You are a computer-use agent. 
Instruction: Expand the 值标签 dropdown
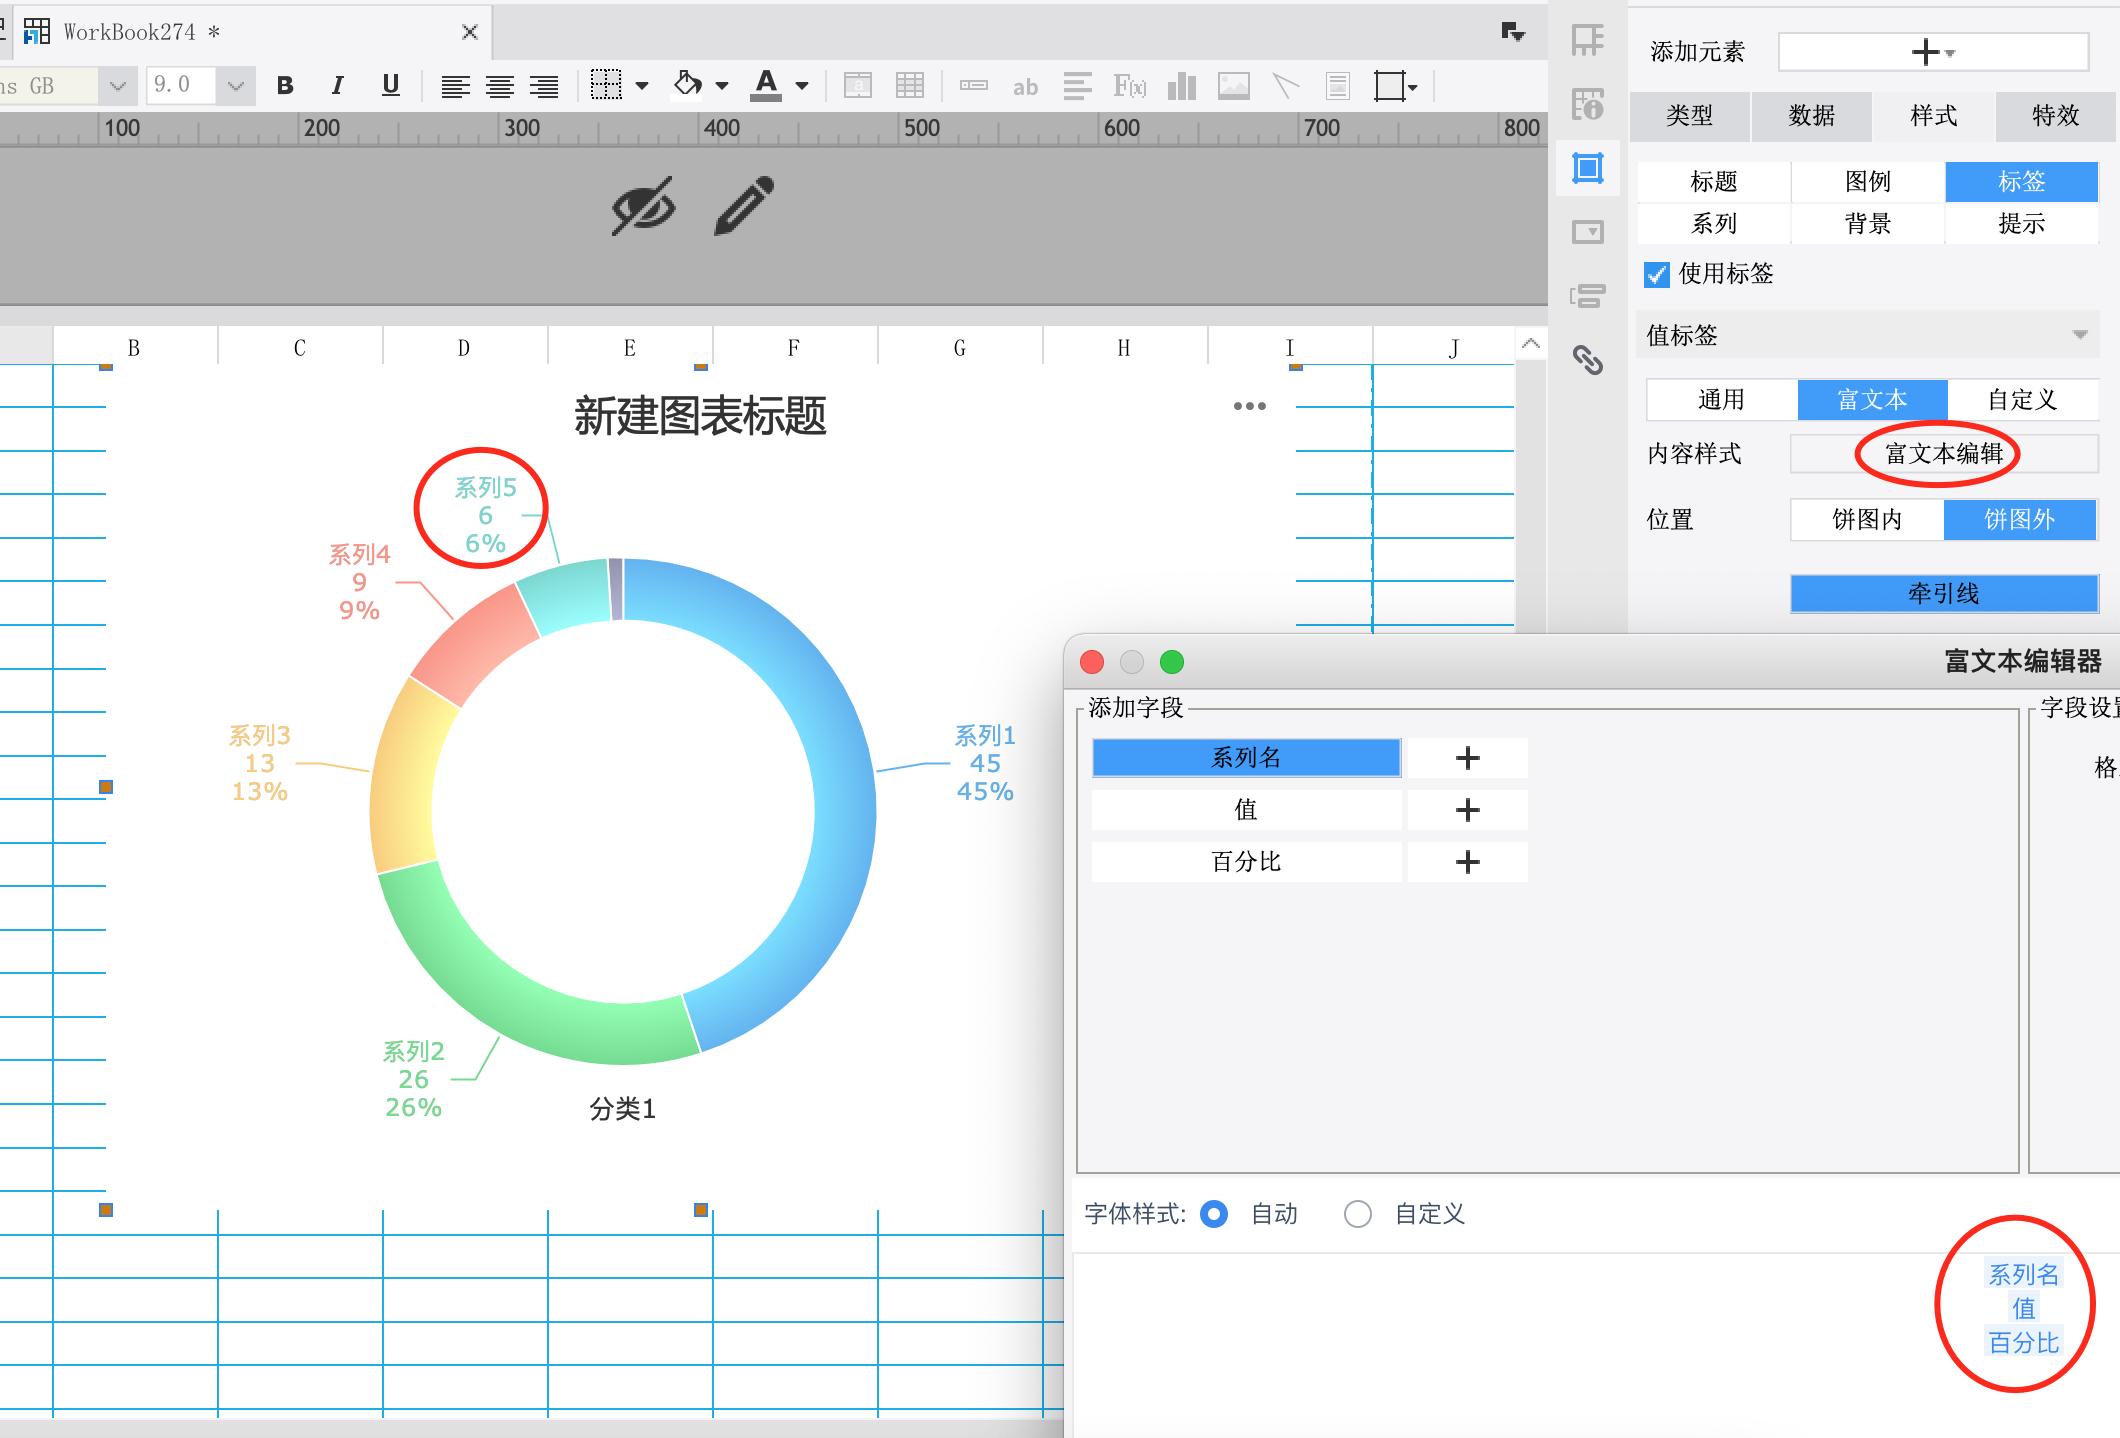tap(2080, 335)
